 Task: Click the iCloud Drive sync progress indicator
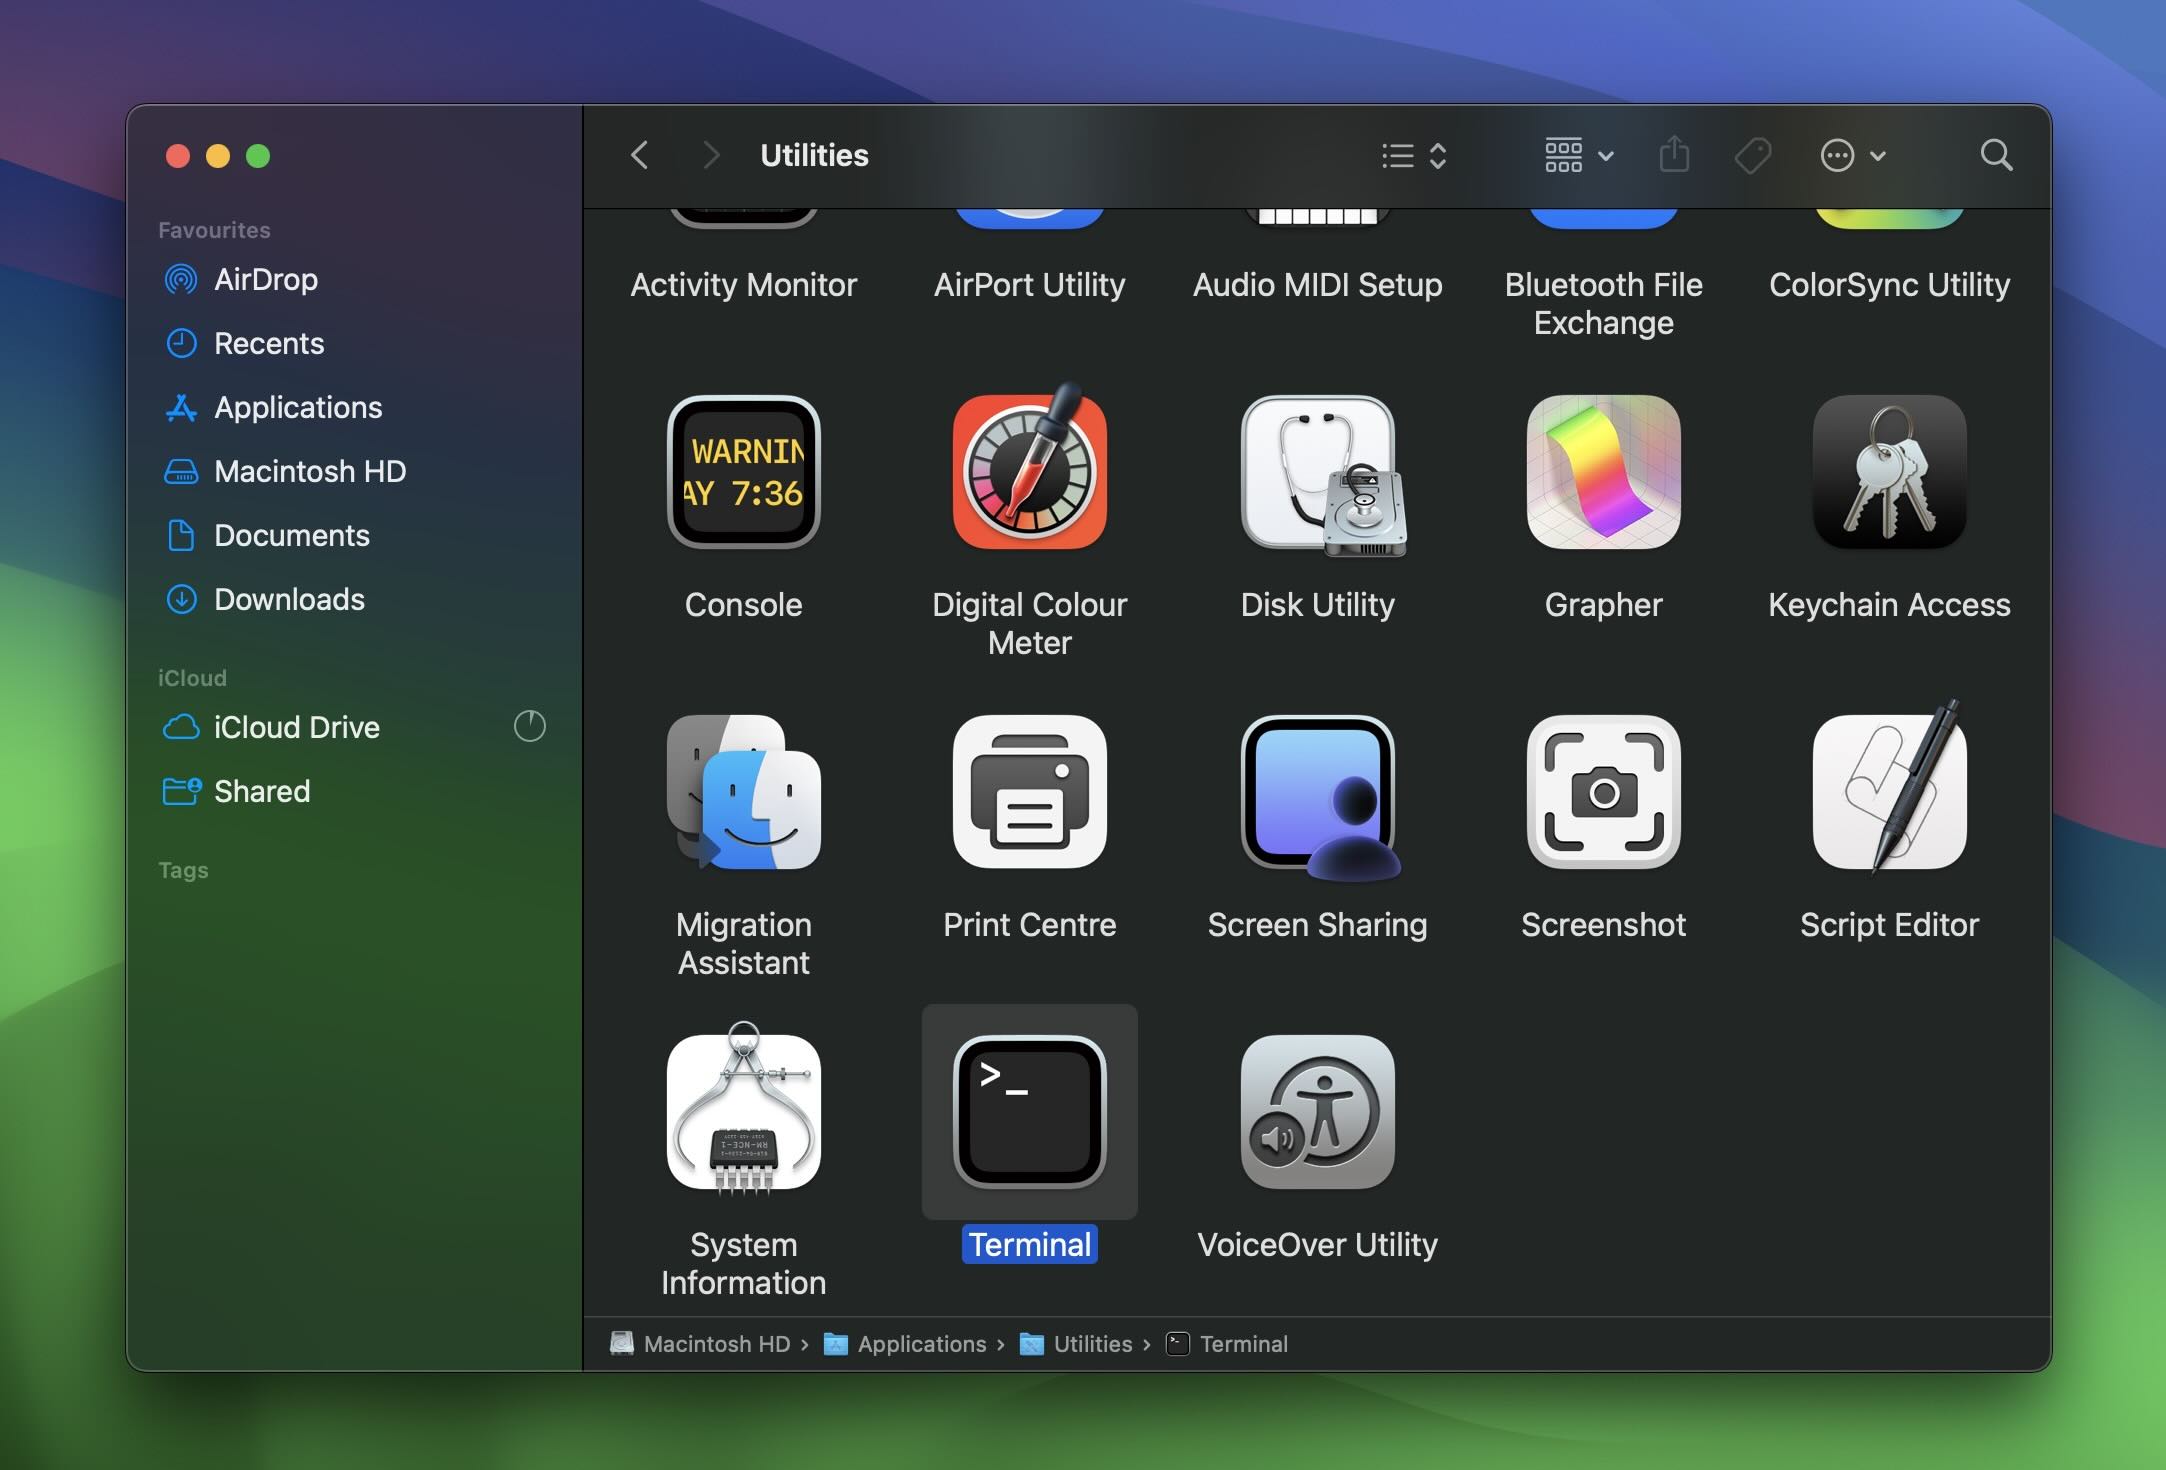coord(529,726)
